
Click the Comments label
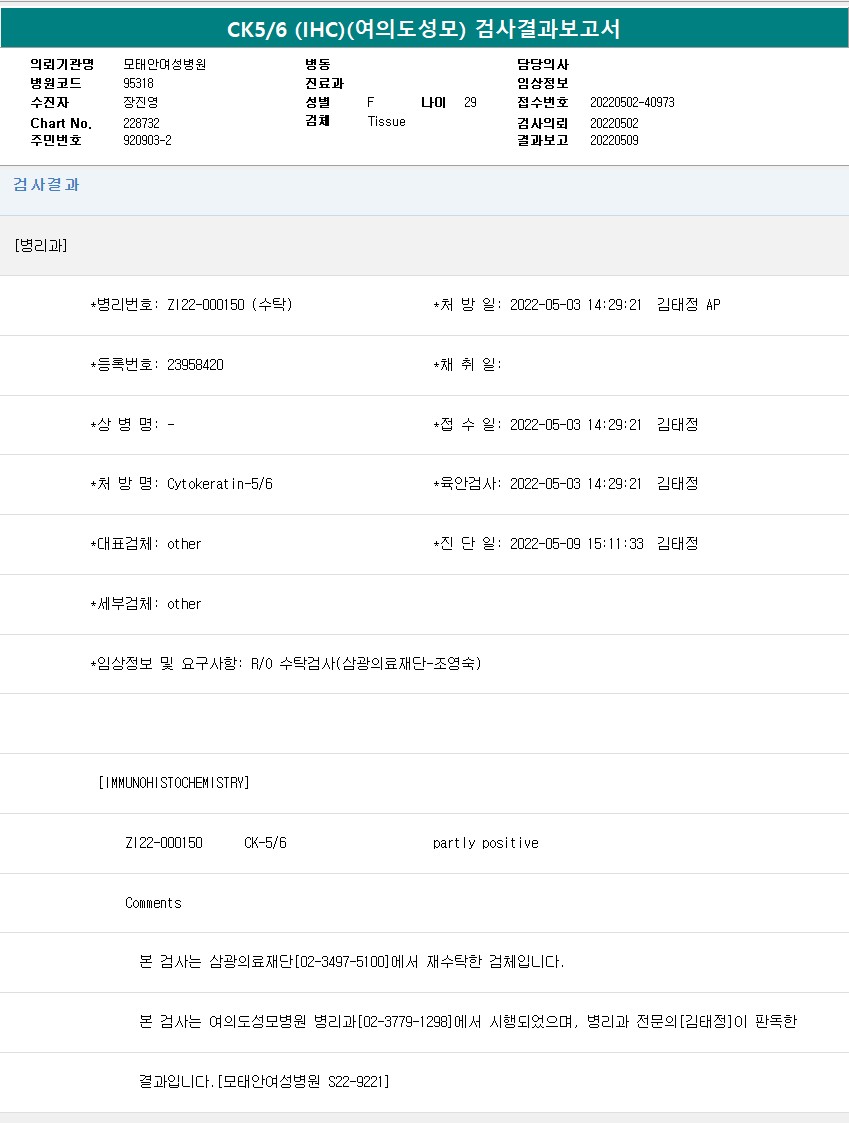pyautogui.click(x=153, y=903)
